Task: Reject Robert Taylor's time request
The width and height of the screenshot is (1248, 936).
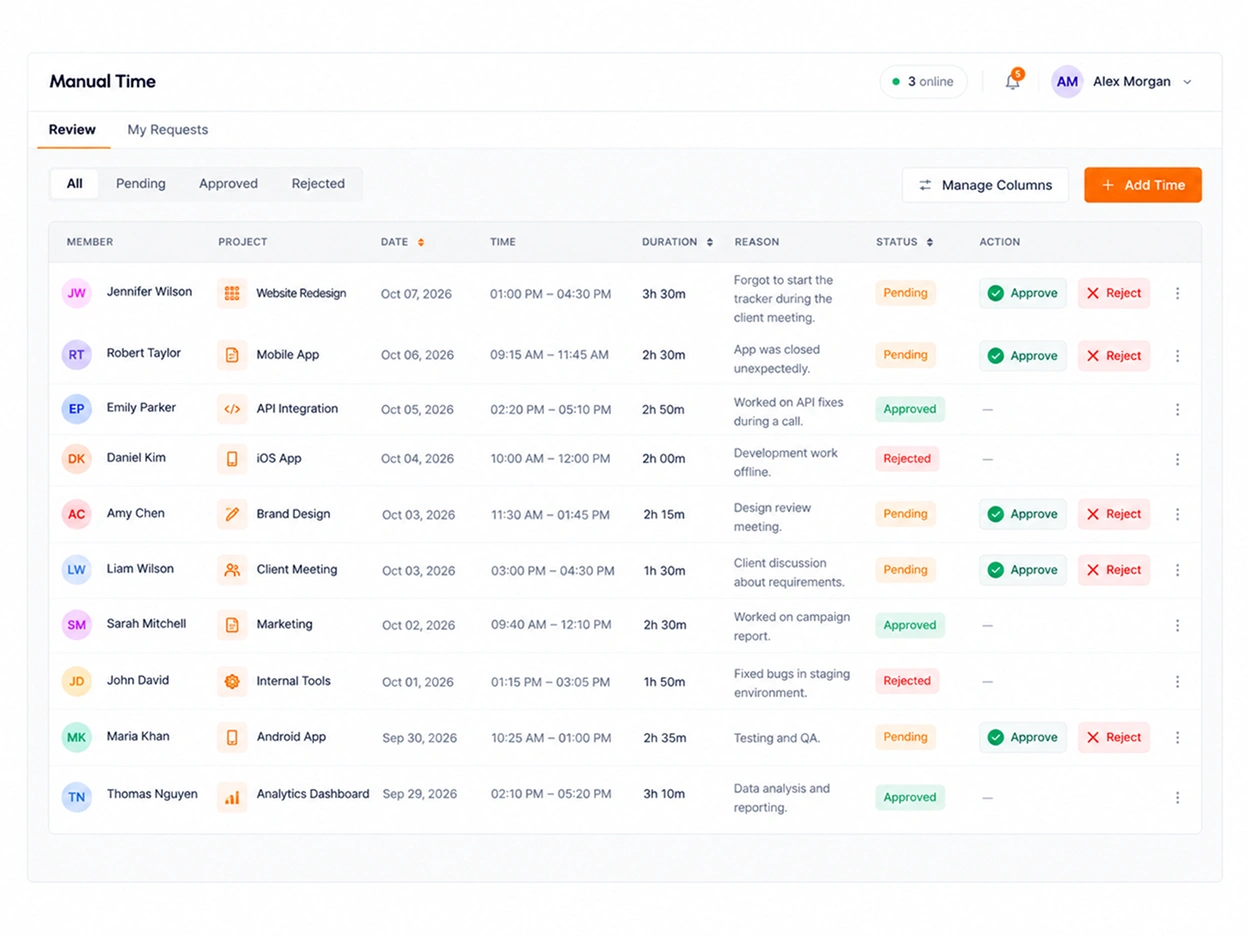Action: (1114, 356)
